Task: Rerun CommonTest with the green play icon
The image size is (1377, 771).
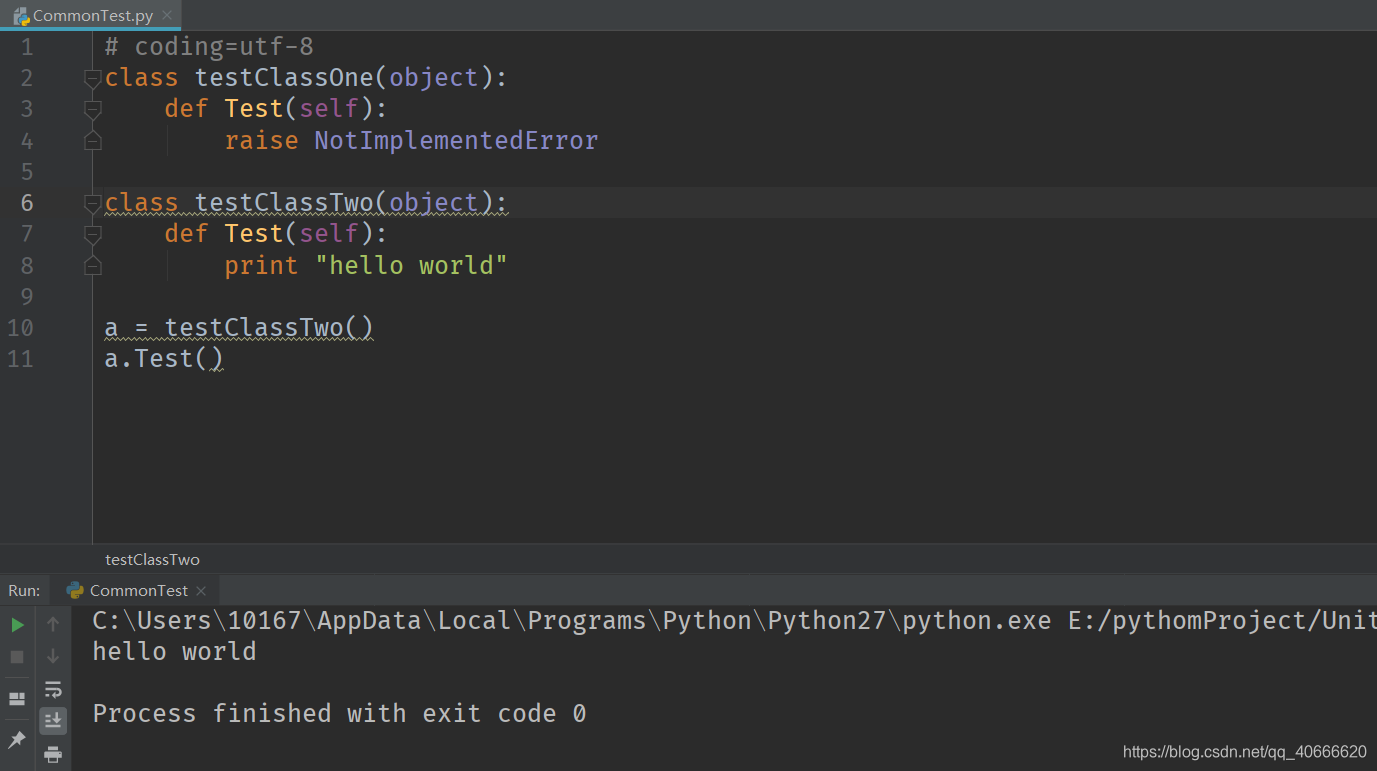Action: [x=17, y=625]
